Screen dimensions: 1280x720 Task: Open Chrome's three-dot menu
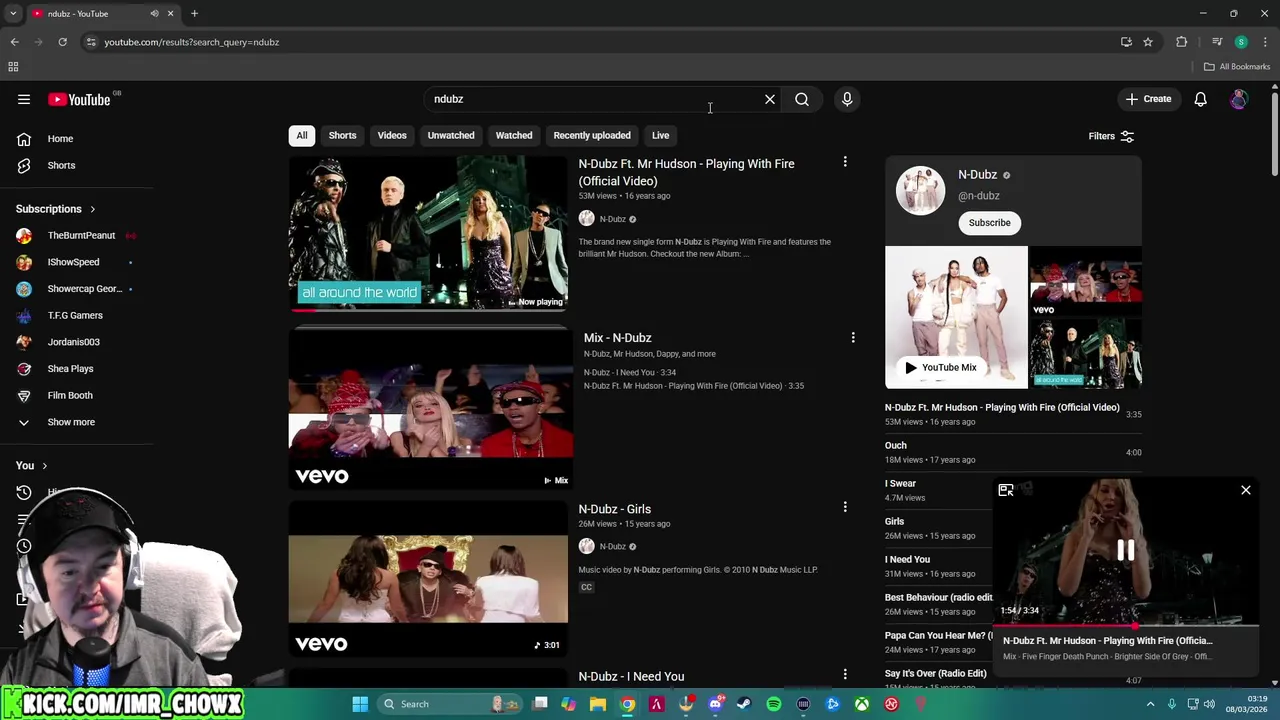tap(1265, 42)
